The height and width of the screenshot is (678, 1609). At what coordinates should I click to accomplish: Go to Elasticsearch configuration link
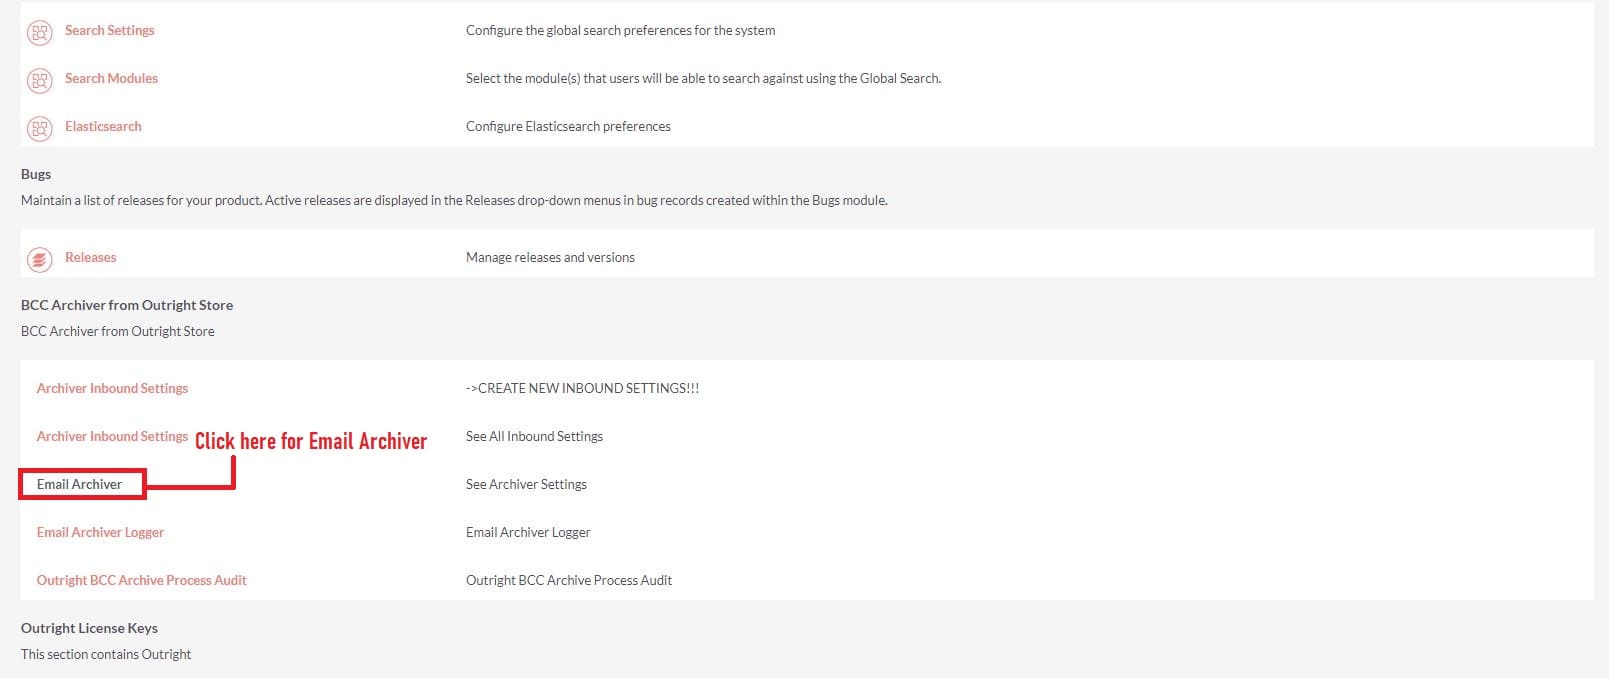pyautogui.click(x=103, y=126)
